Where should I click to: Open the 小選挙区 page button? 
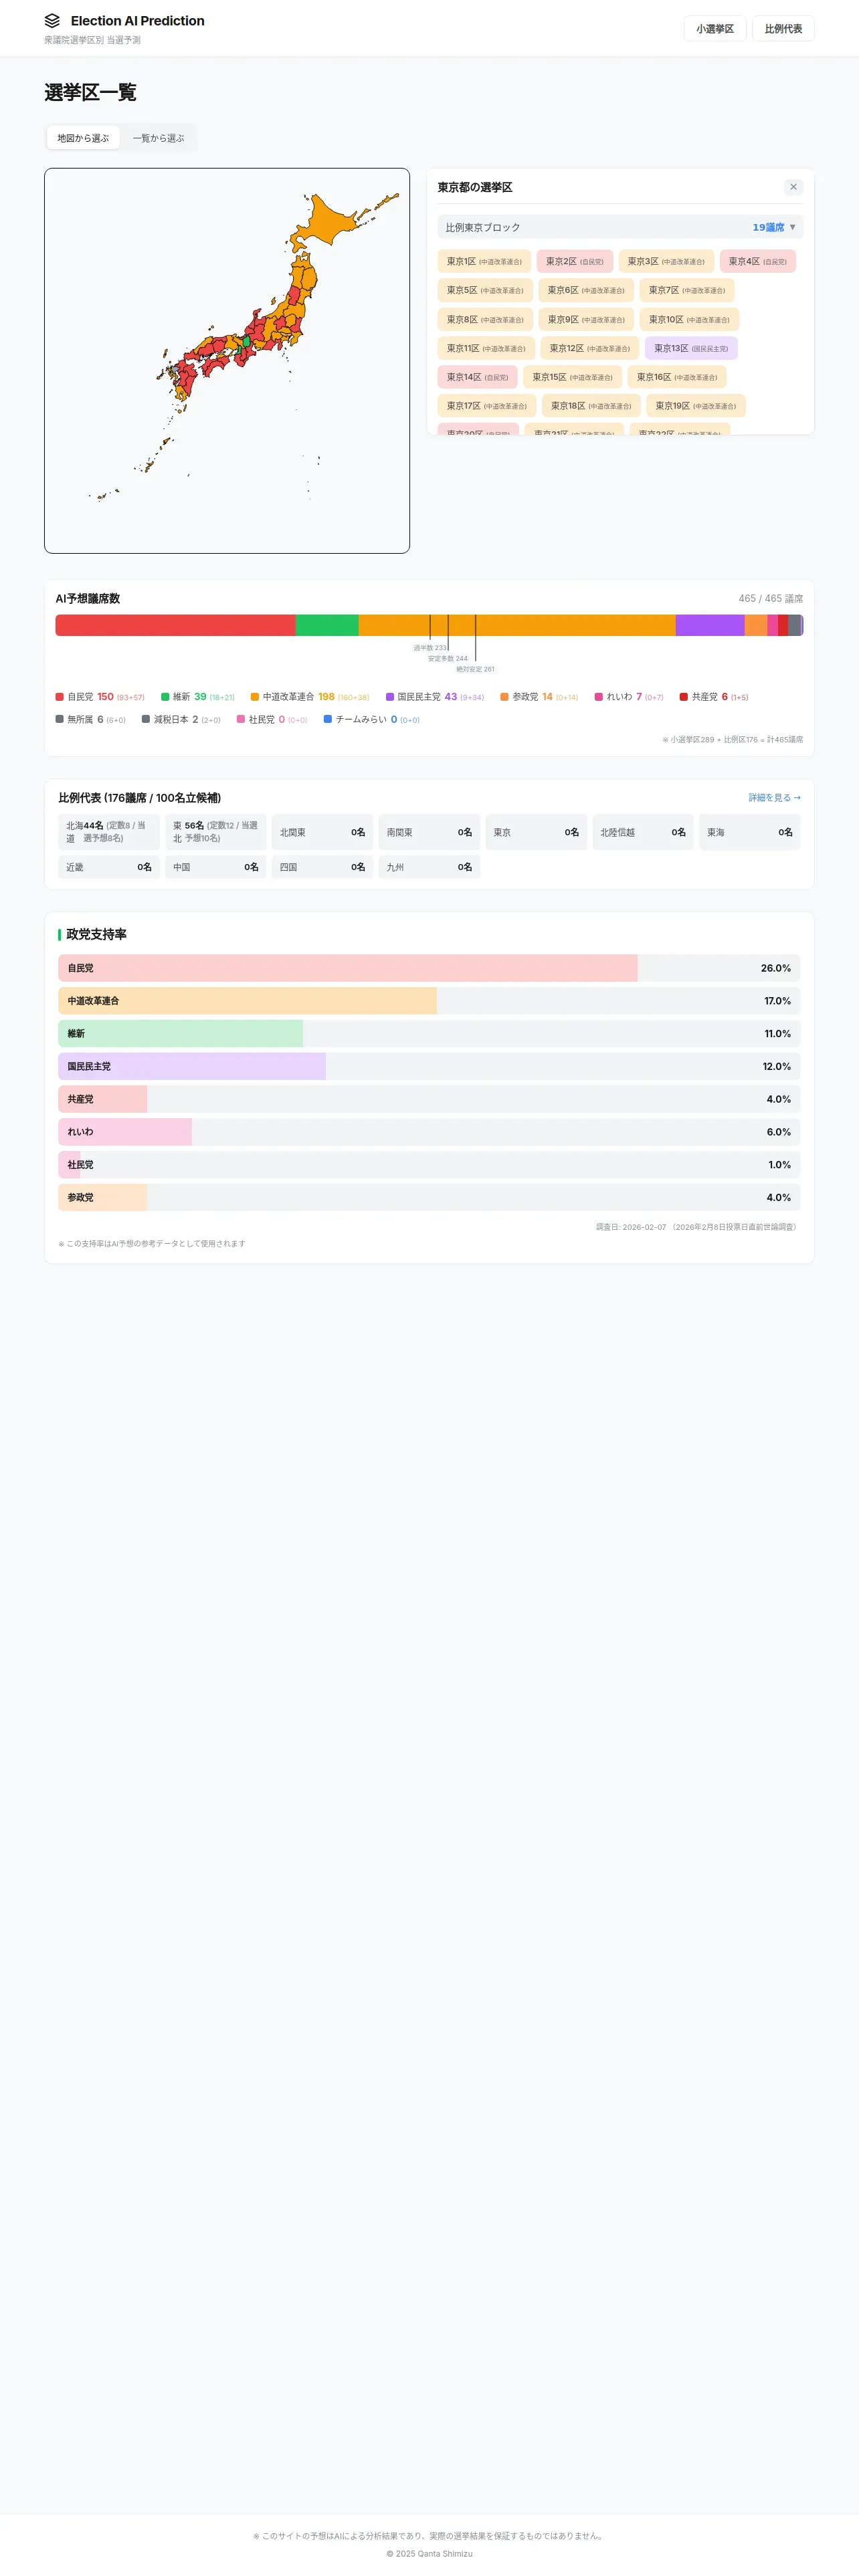point(714,29)
